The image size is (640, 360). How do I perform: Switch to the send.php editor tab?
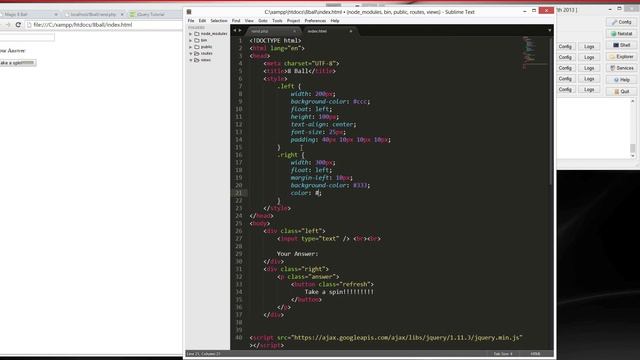pyautogui.click(x=272, y=31)
